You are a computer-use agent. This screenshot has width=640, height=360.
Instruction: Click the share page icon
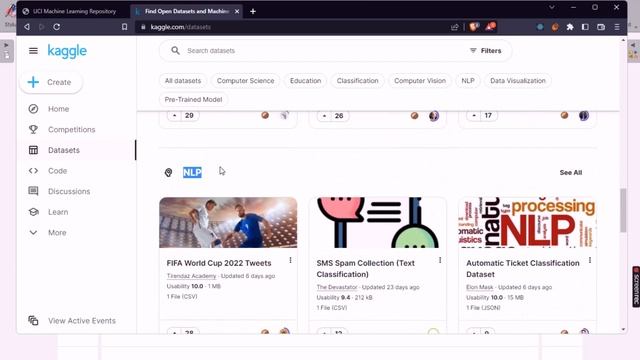pos(455,27)
